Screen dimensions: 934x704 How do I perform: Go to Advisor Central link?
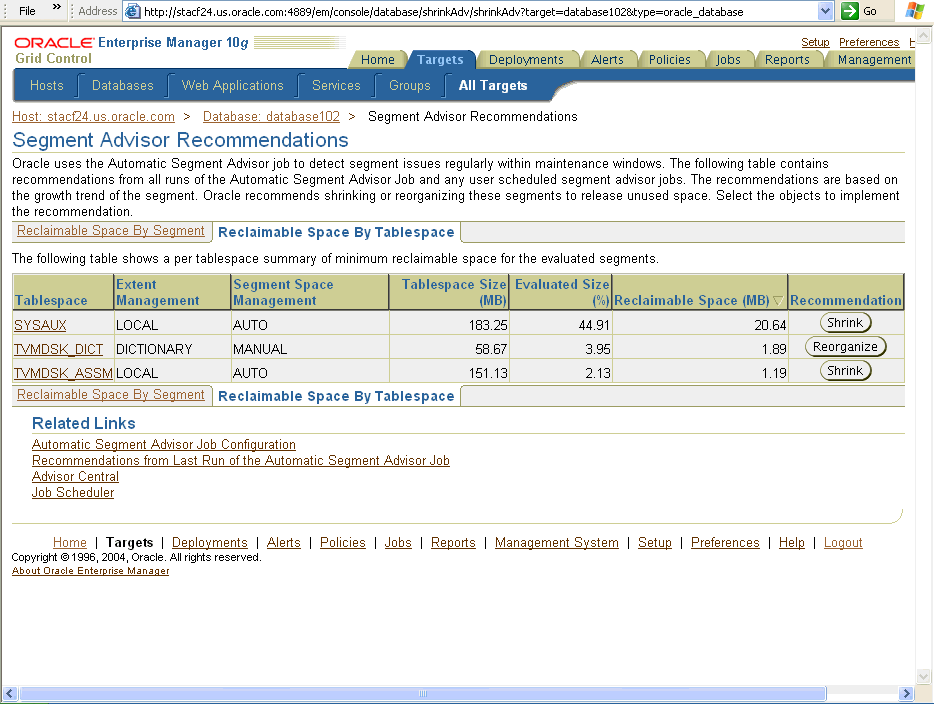click(75, 477)
